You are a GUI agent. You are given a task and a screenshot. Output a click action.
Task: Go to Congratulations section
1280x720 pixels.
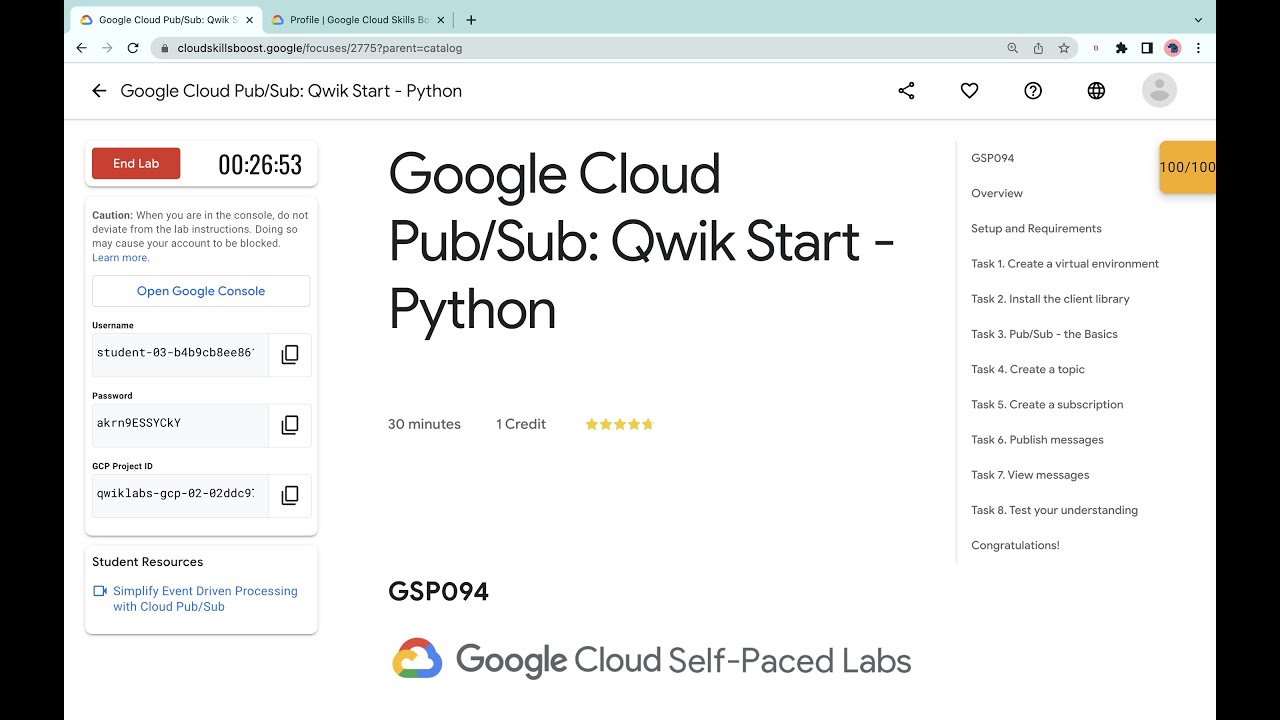1015,545
